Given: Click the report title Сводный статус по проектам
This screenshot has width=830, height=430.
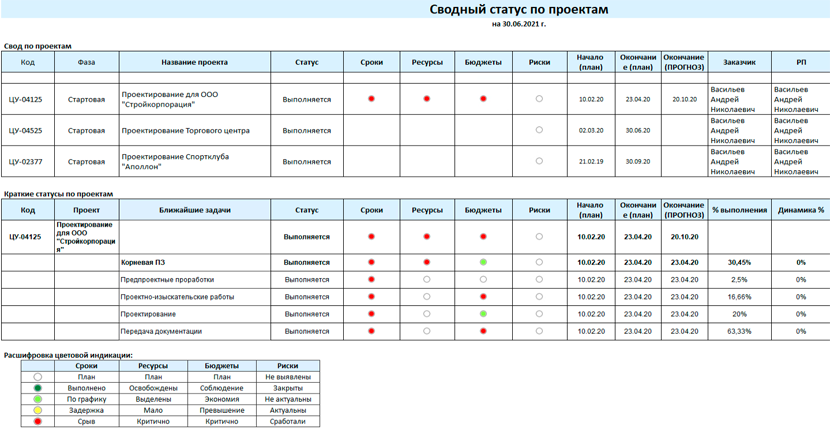Looking at the screenshot, I should click(x=519, y=10).
